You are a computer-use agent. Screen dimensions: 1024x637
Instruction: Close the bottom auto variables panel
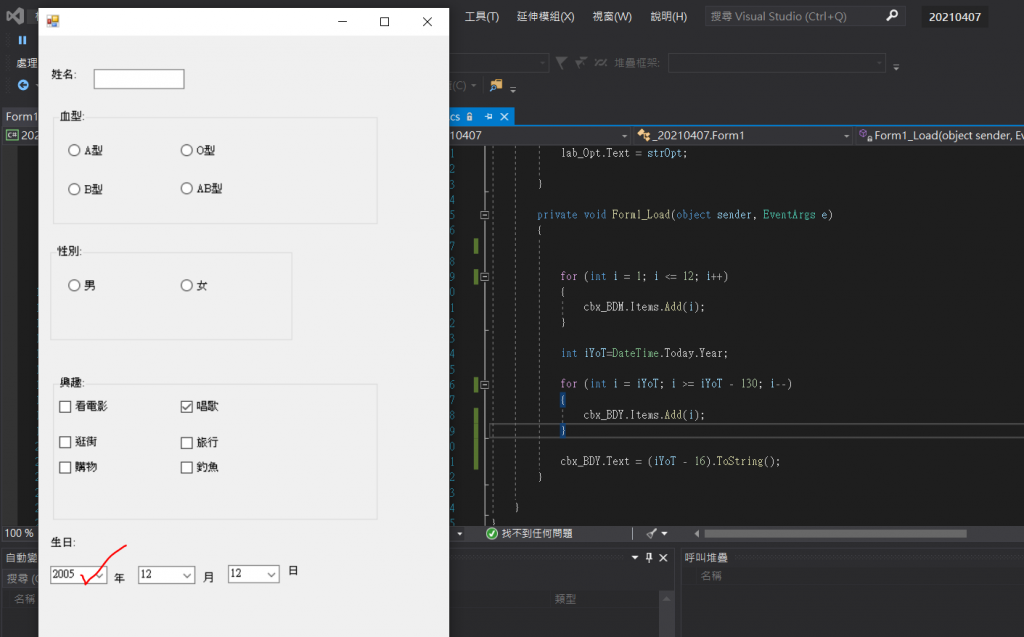[x=664, y=557]
